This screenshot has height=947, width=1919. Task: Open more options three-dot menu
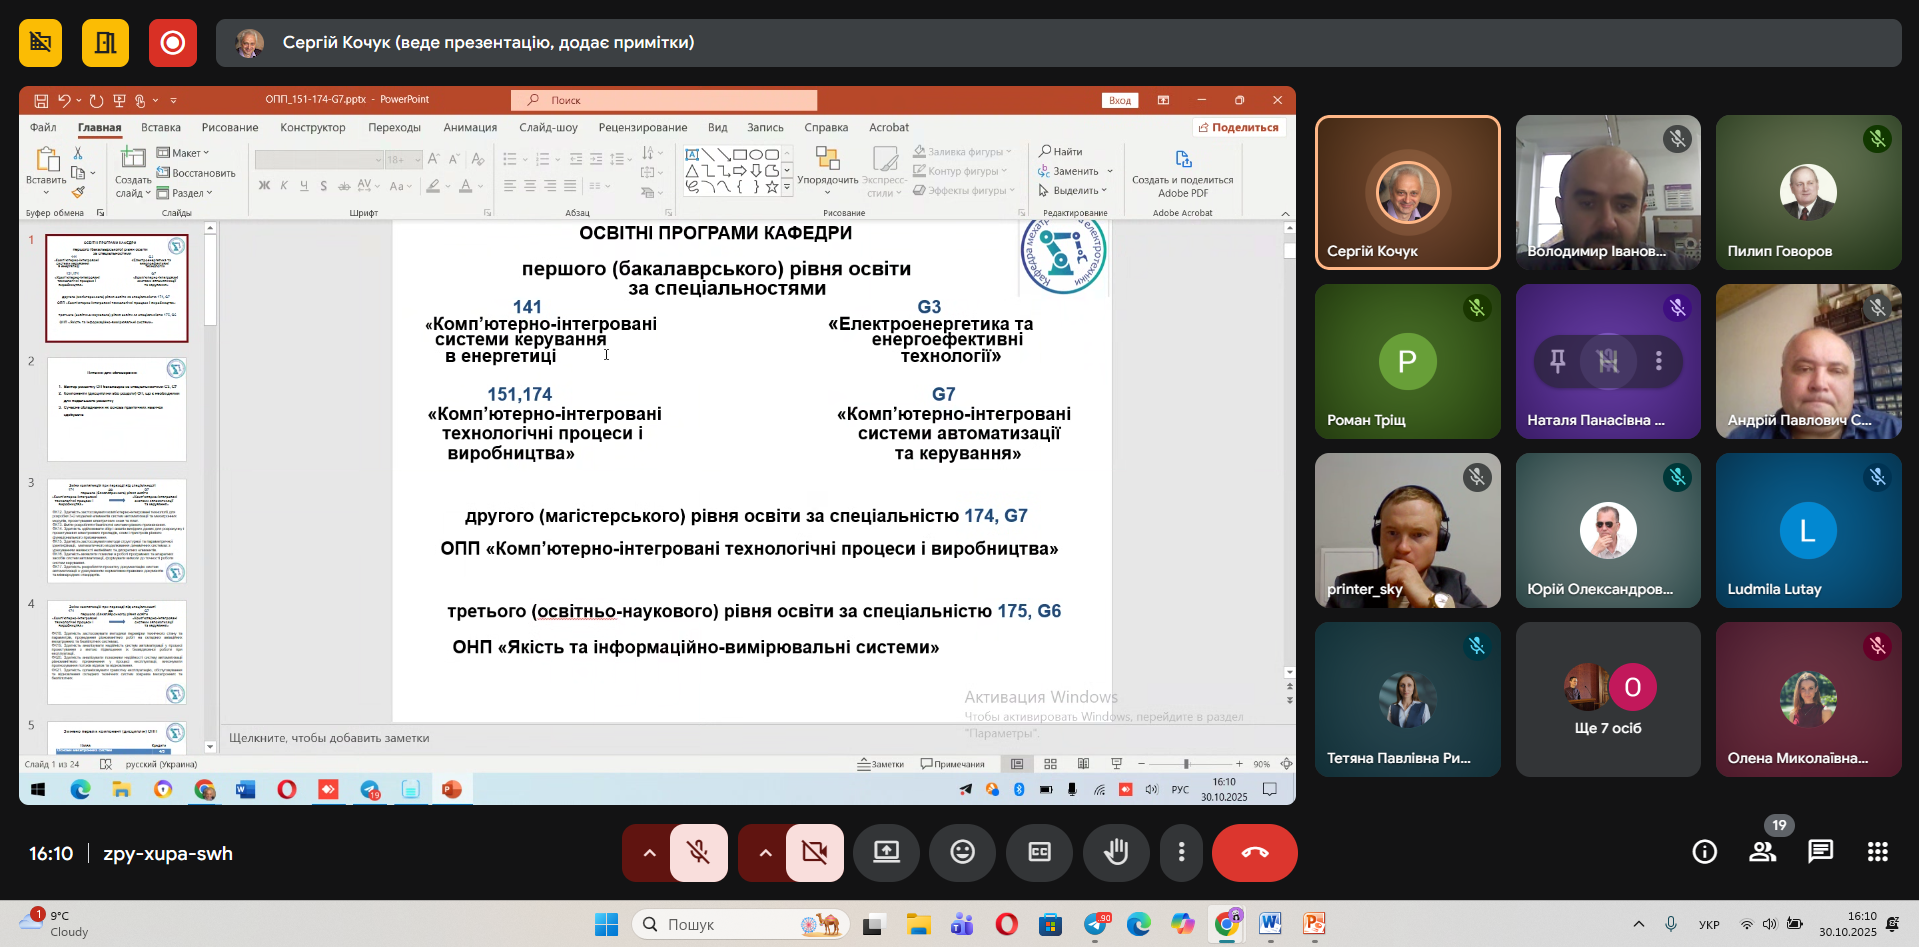coord(1181,853)
